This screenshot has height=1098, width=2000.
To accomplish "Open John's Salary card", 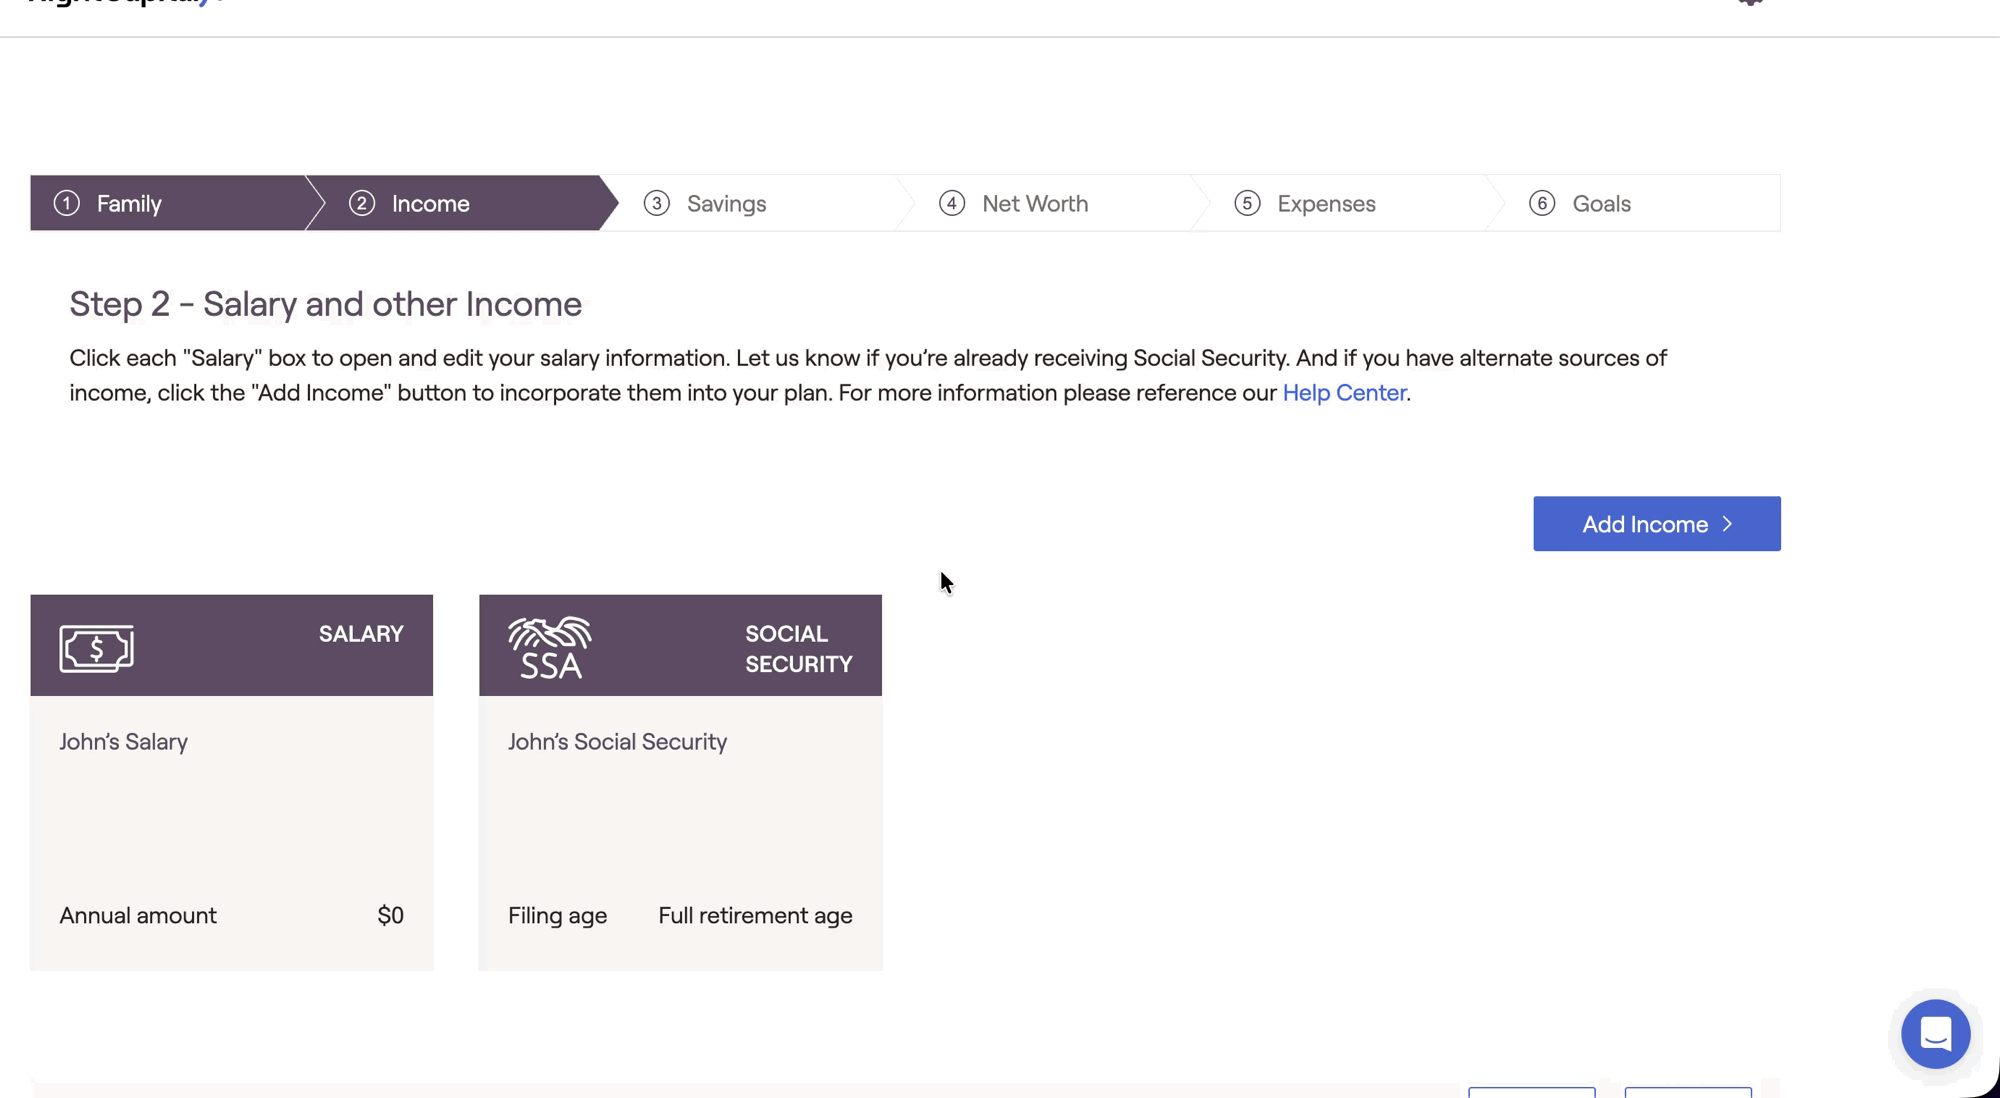I will click(231, 800).
